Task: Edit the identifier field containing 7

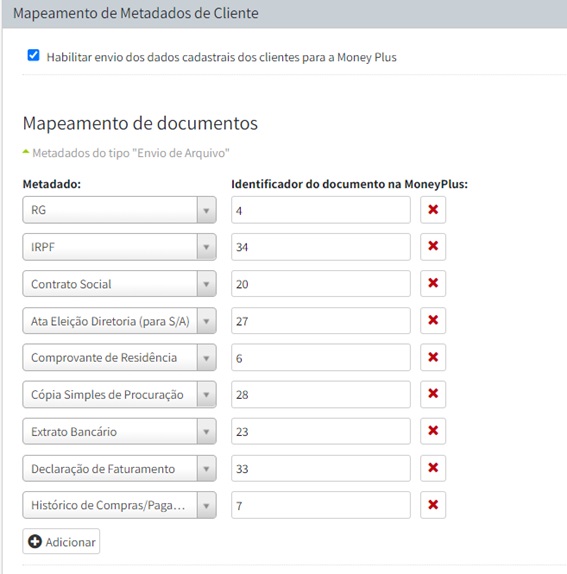Action: (321, 505)
